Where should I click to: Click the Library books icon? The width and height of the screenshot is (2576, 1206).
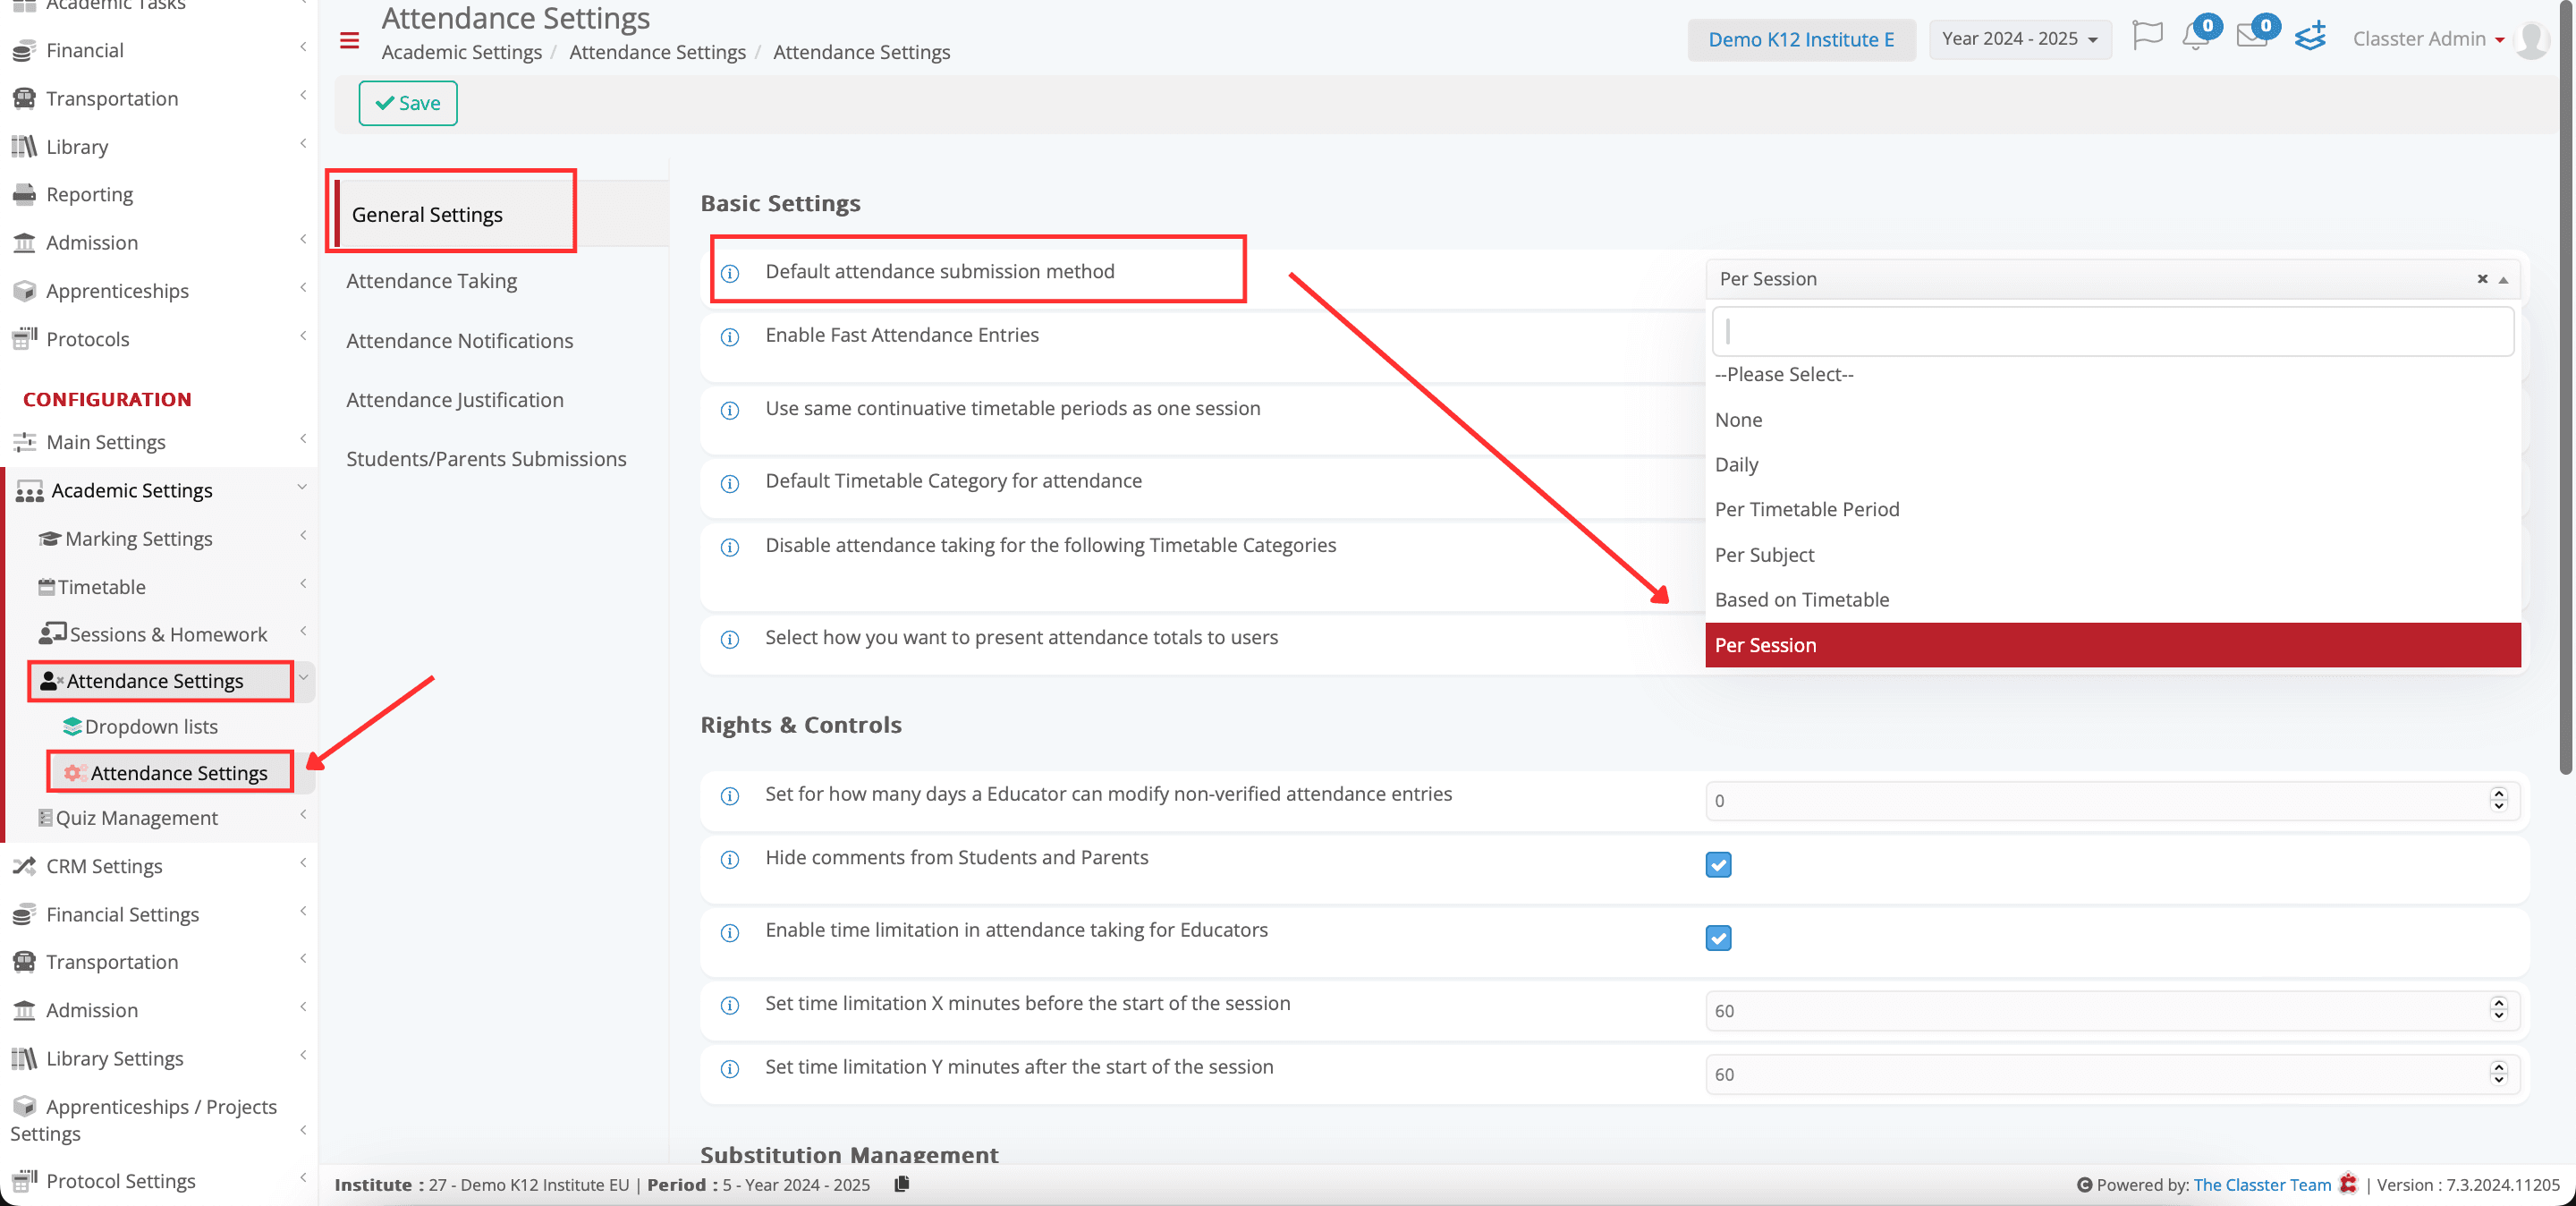(24, 146)
